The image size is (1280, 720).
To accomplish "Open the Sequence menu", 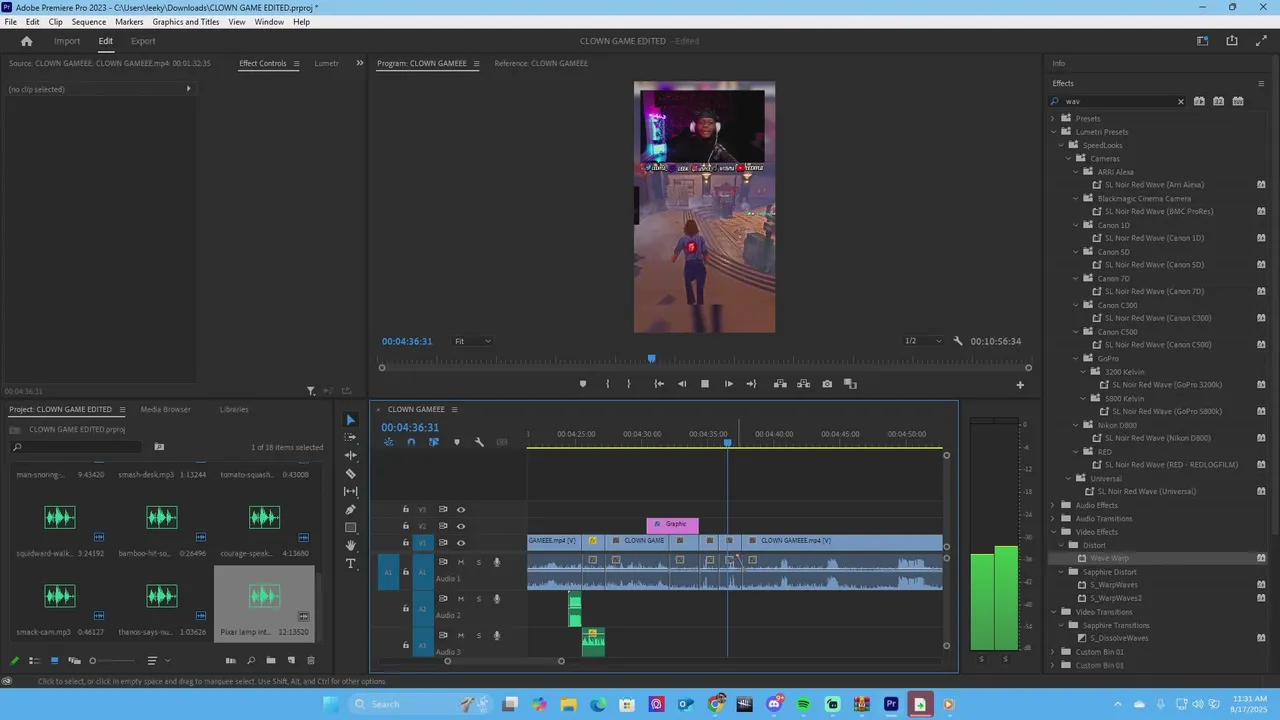I will coord(89,21).
